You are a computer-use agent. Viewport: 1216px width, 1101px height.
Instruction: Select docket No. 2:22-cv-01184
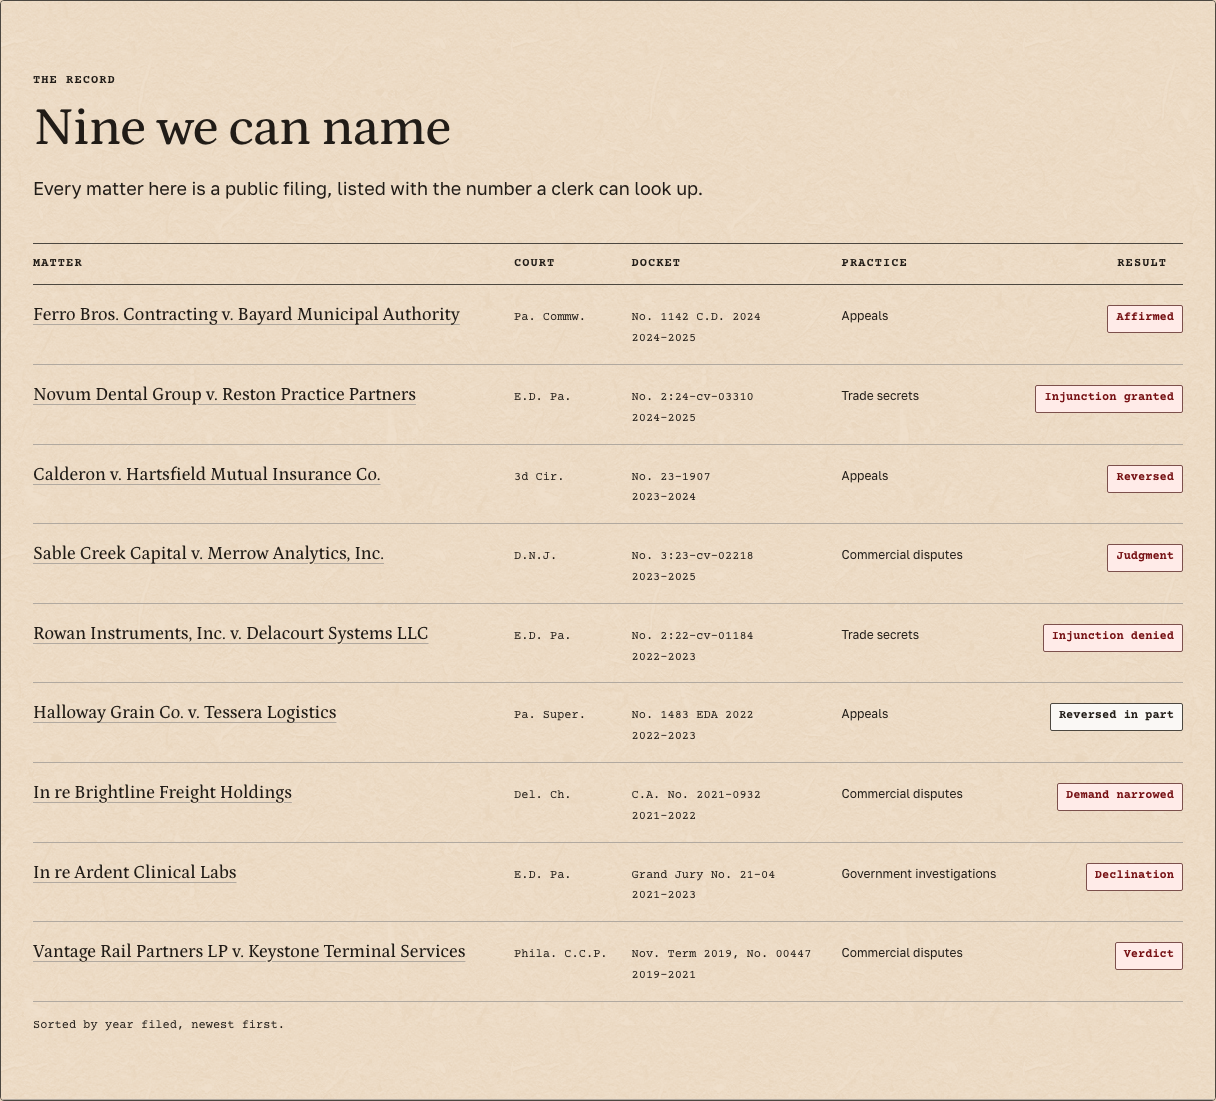point(692,636)
